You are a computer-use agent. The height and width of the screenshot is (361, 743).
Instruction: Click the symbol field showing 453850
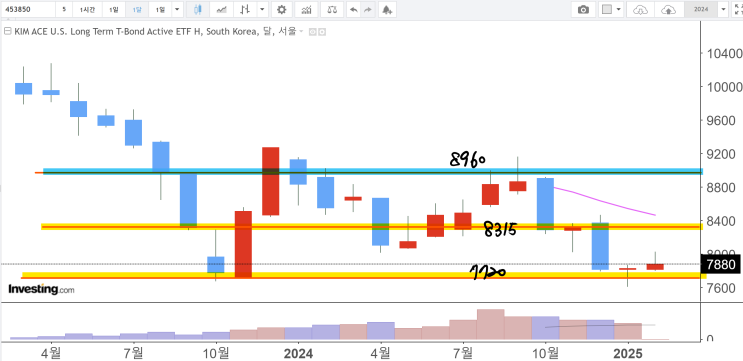(x=28, y=9)
